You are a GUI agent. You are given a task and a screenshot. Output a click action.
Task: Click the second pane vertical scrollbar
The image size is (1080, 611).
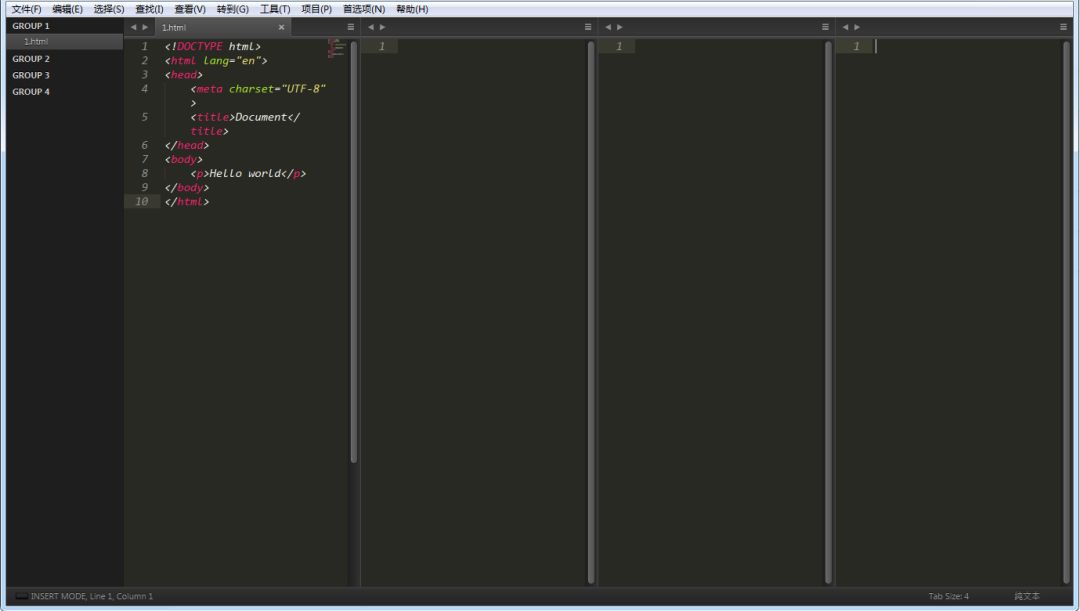(x=591, y=312)
